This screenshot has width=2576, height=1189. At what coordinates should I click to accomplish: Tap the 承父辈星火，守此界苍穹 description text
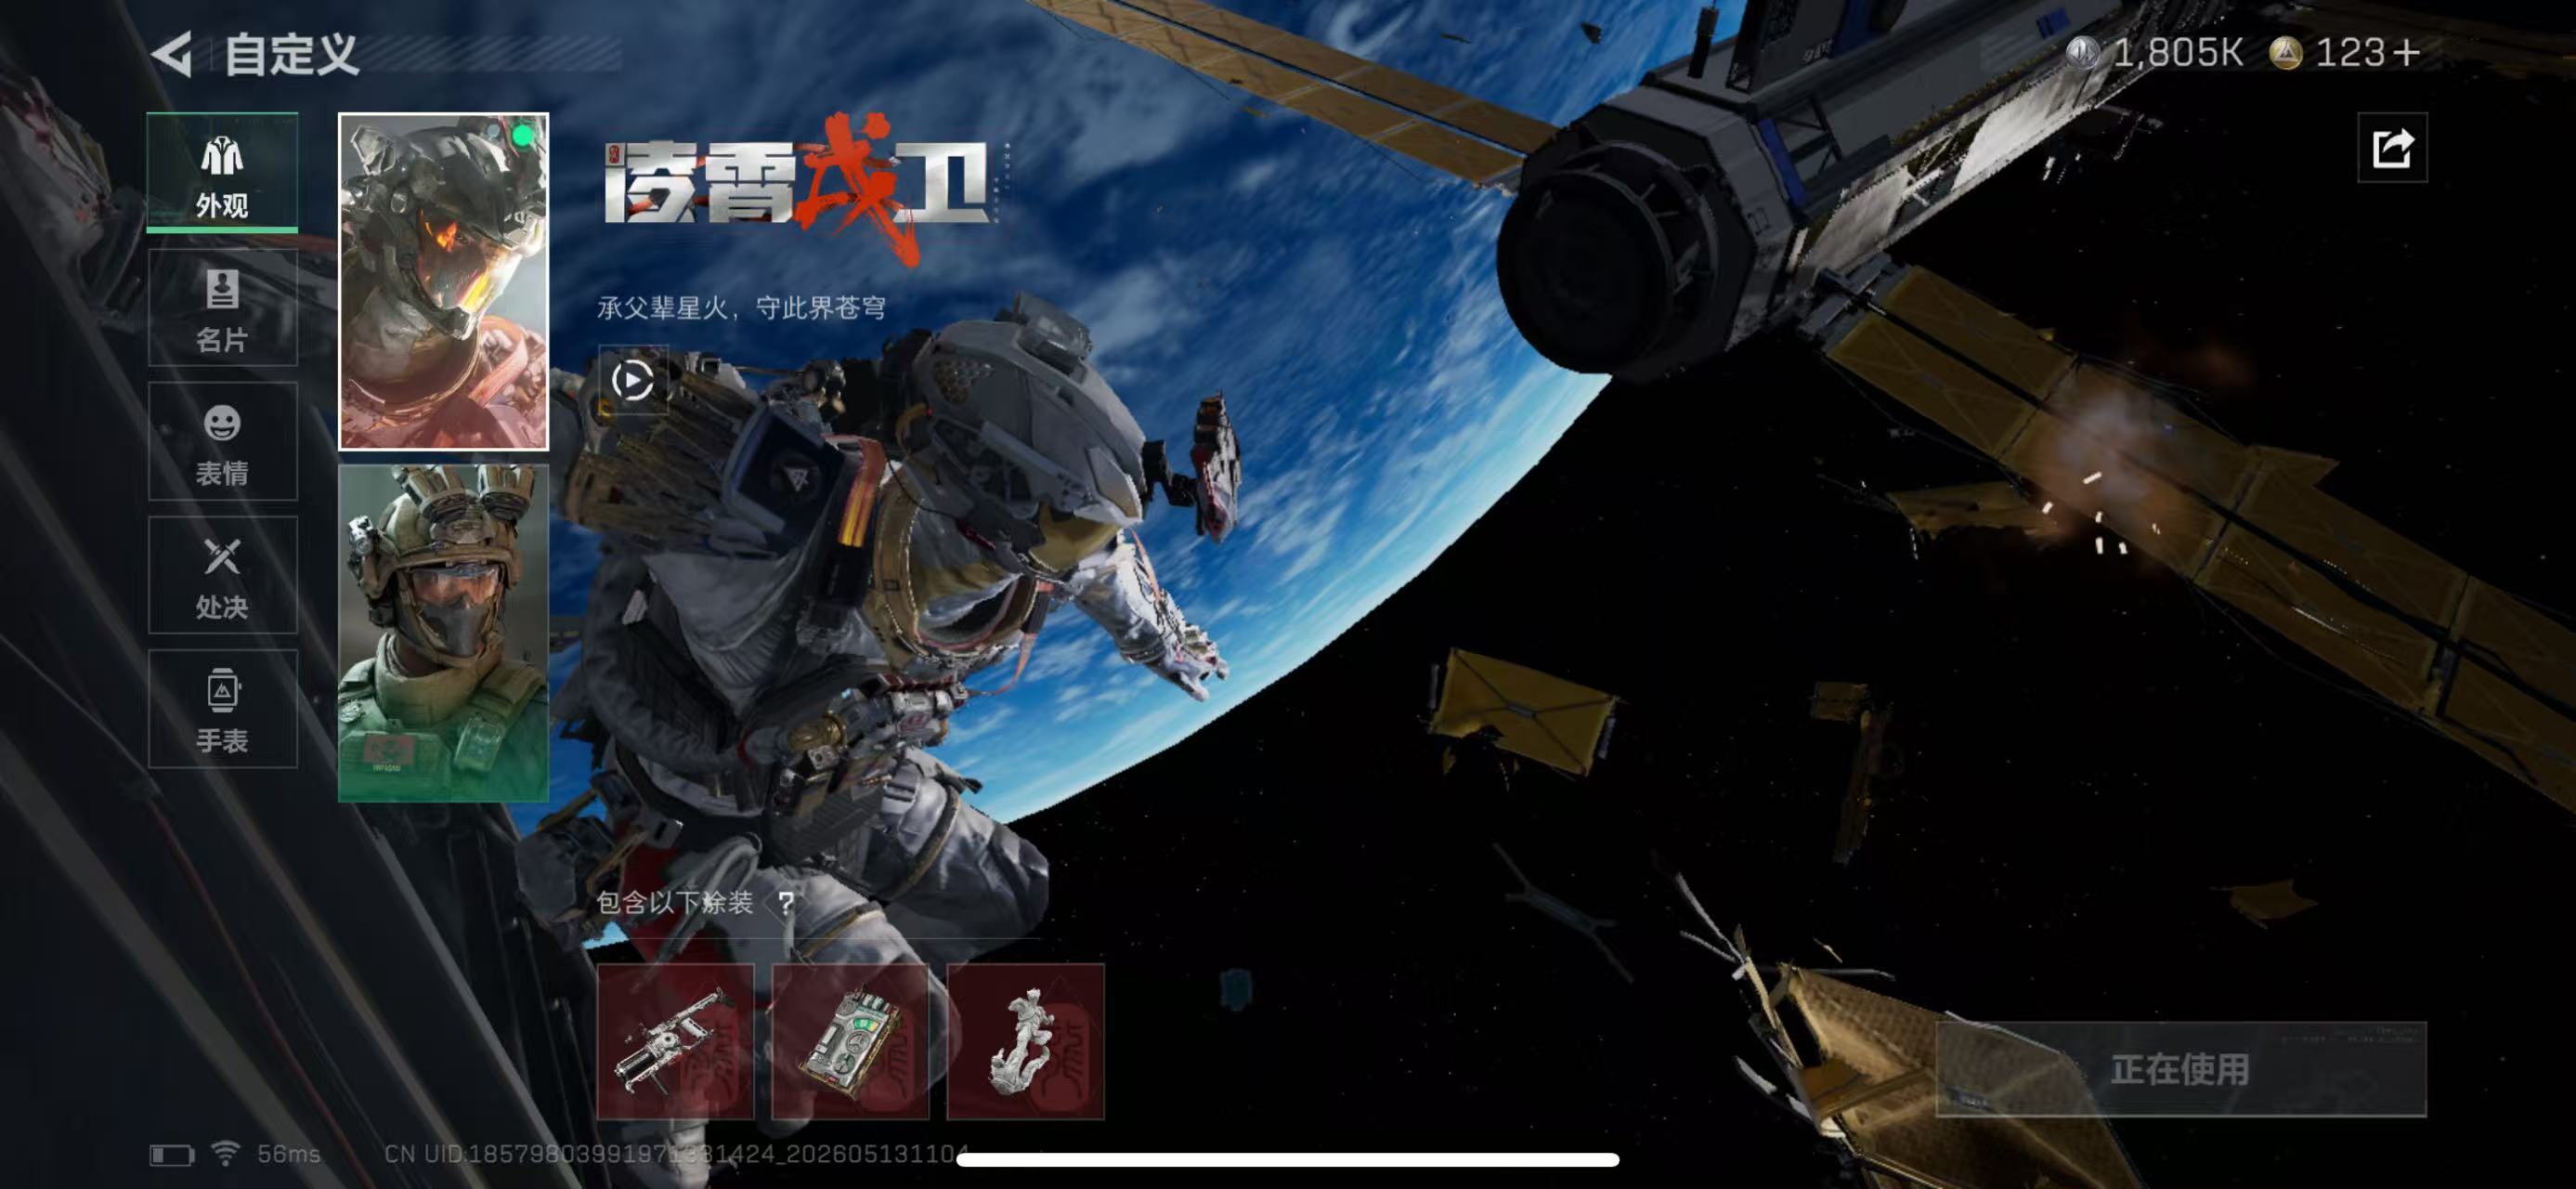(x=741, y=307)
